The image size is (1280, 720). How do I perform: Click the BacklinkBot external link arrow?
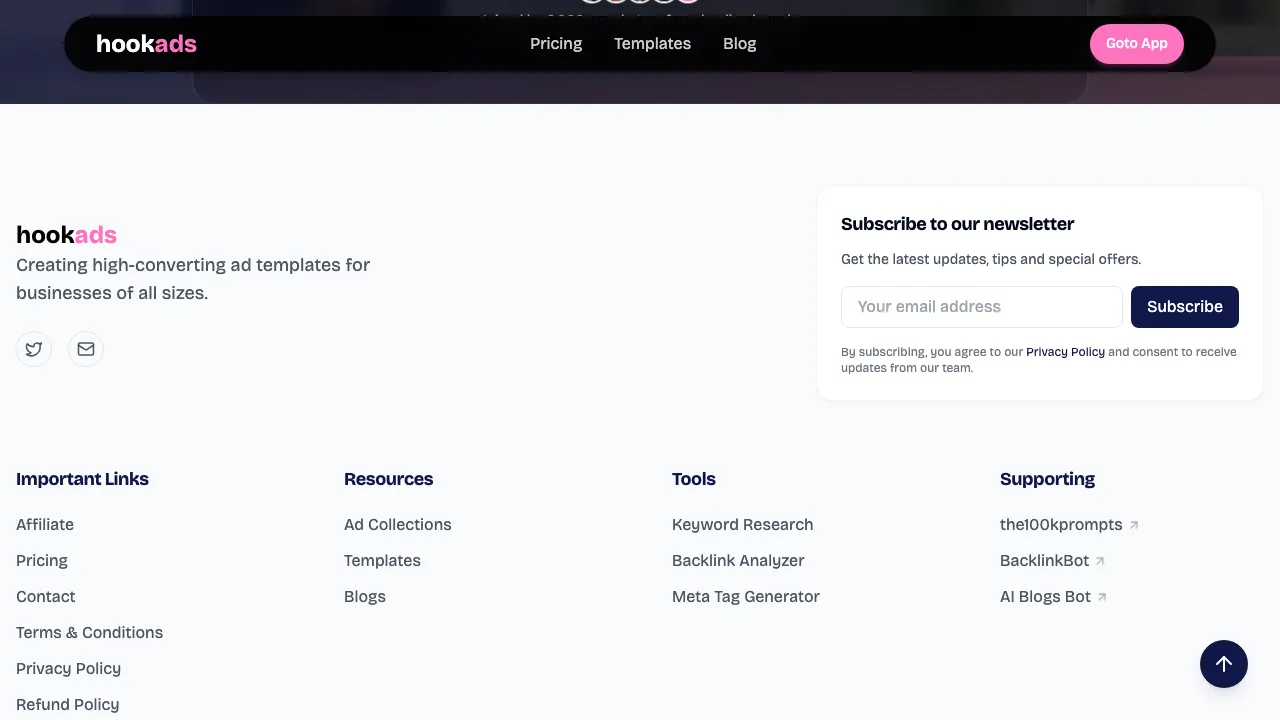1100,560
